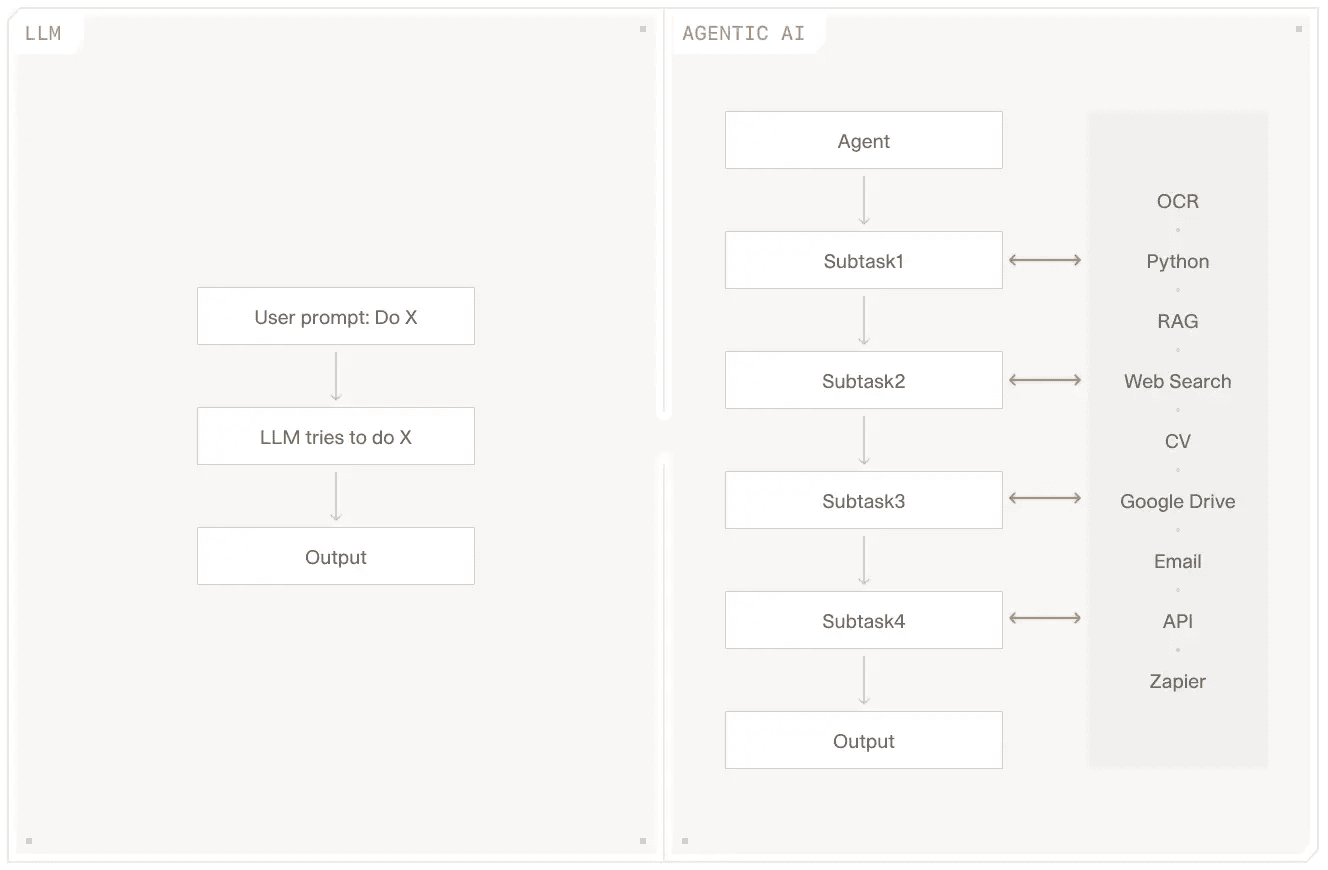Click the Subtask4 box
The image size is (1328, 870).
[x=864, y=621]
